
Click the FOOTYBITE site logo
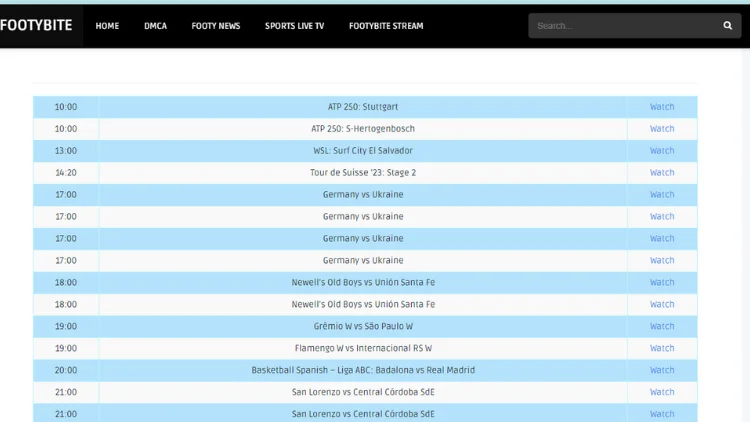tap(37, 26)
